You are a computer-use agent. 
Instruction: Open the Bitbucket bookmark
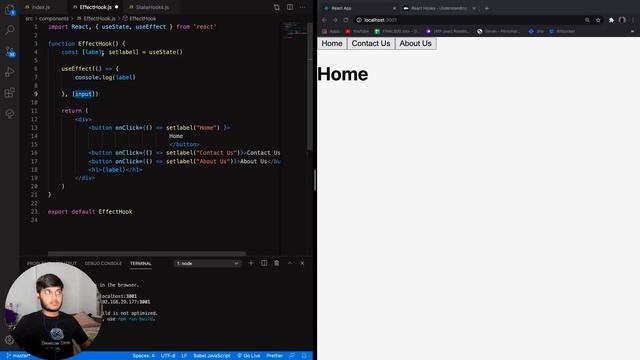[x=562, y=31]
